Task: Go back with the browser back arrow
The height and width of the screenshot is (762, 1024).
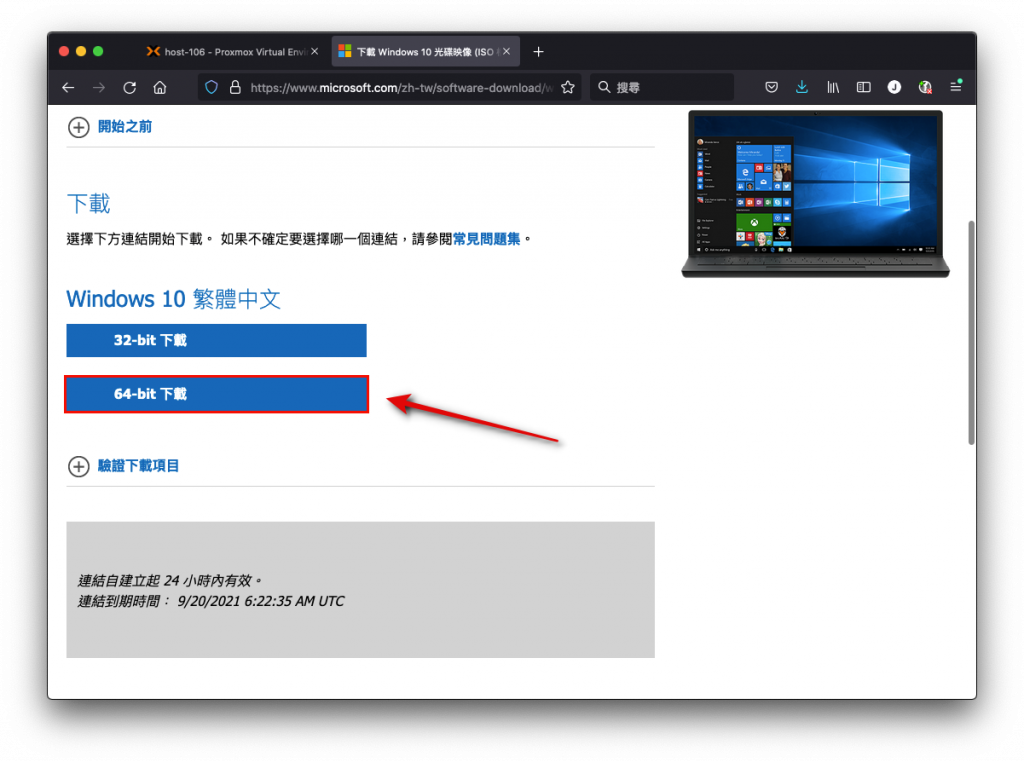Action: [x=68, y=87]
